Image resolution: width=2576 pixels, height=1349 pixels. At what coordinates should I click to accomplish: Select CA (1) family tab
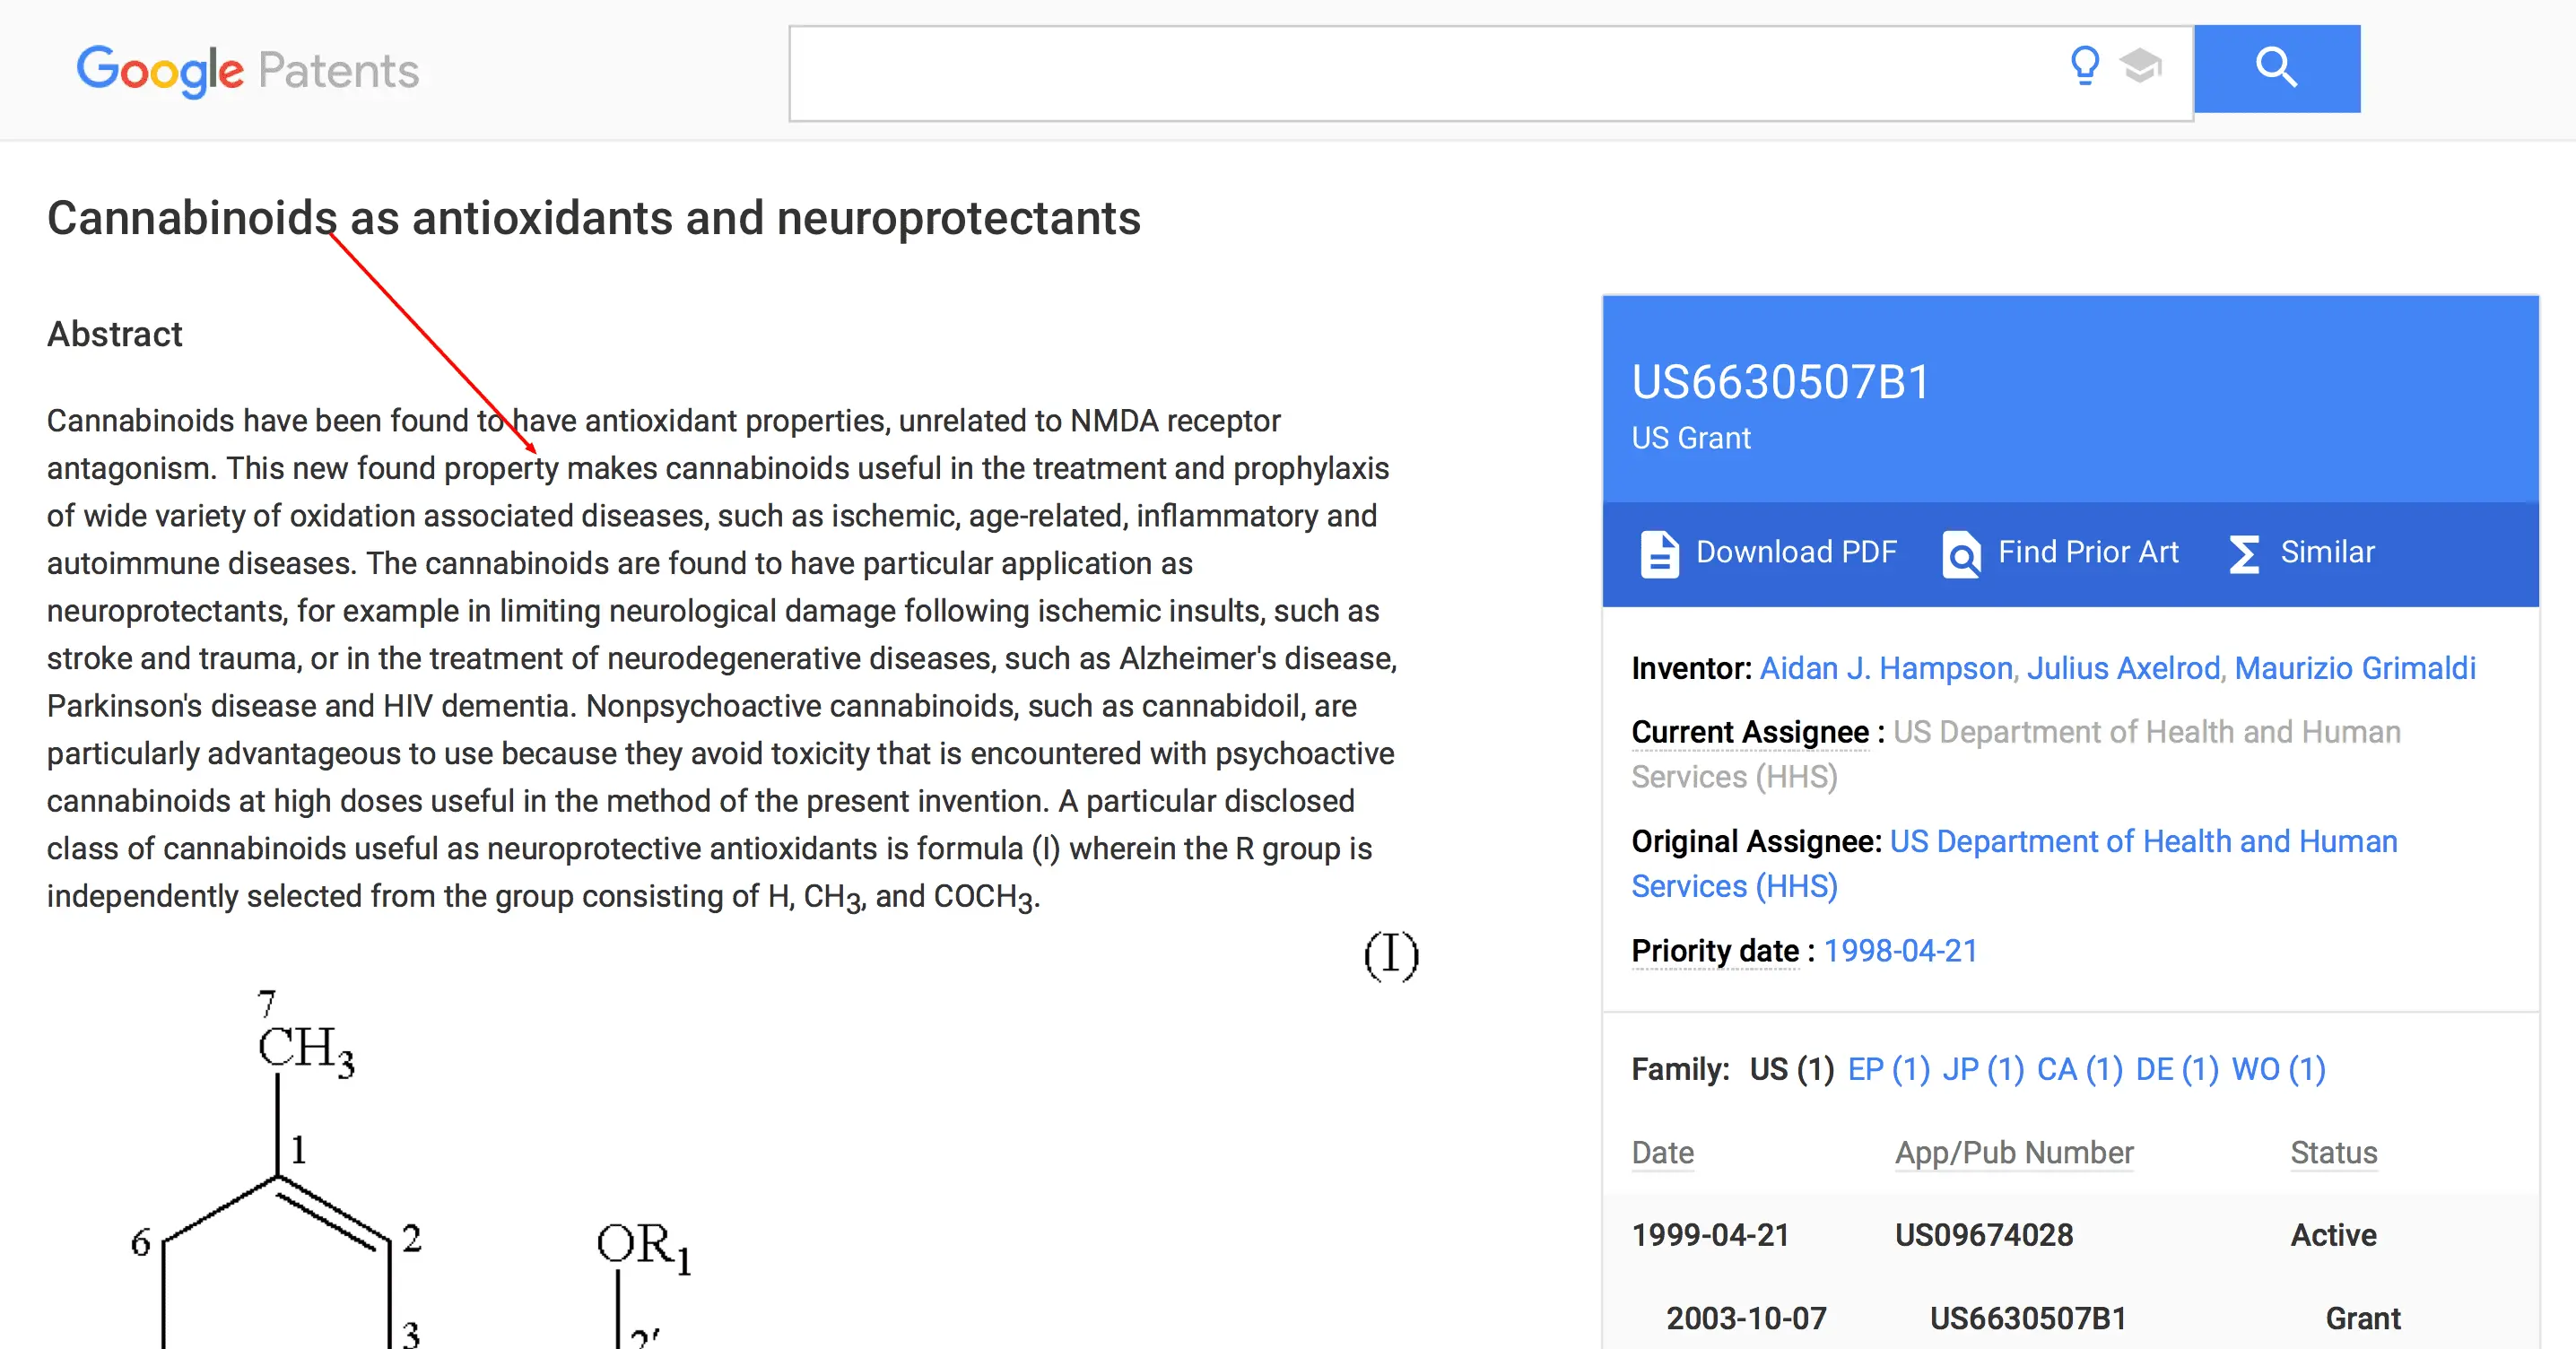(x=2079, y=1069)
